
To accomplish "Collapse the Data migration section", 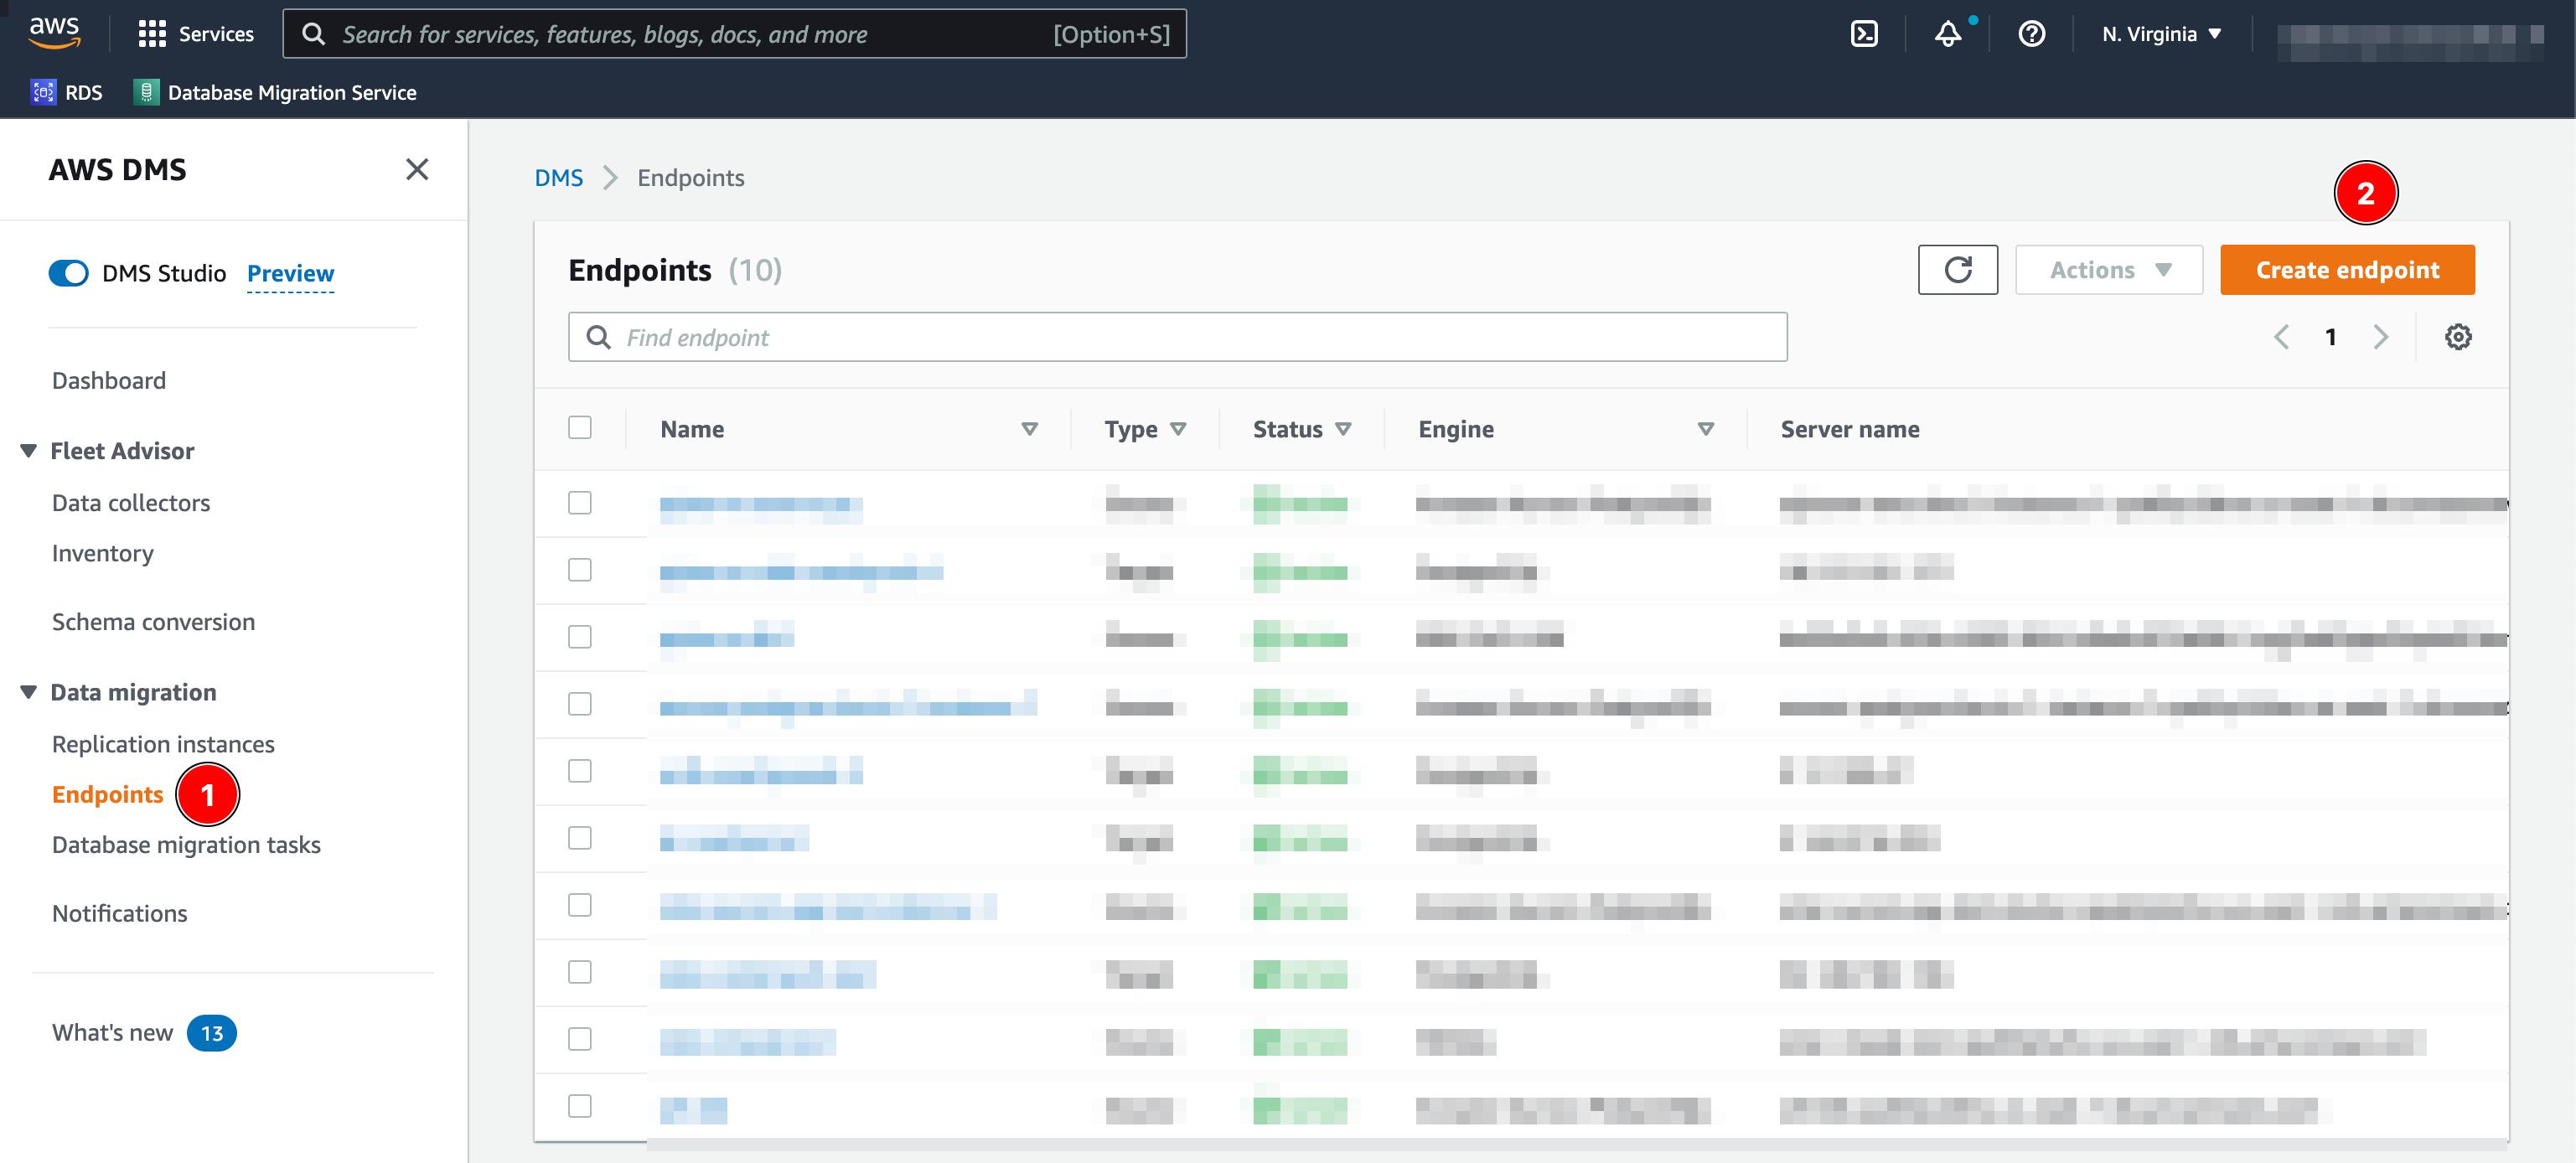I will [x=28, y=692].
